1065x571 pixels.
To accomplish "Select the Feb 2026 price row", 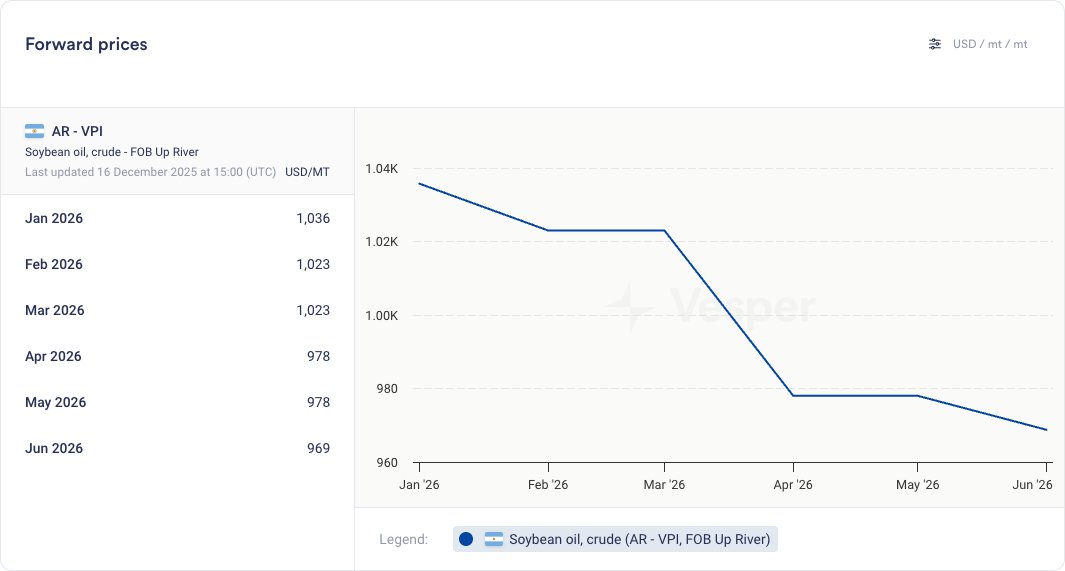I will 177,265.
